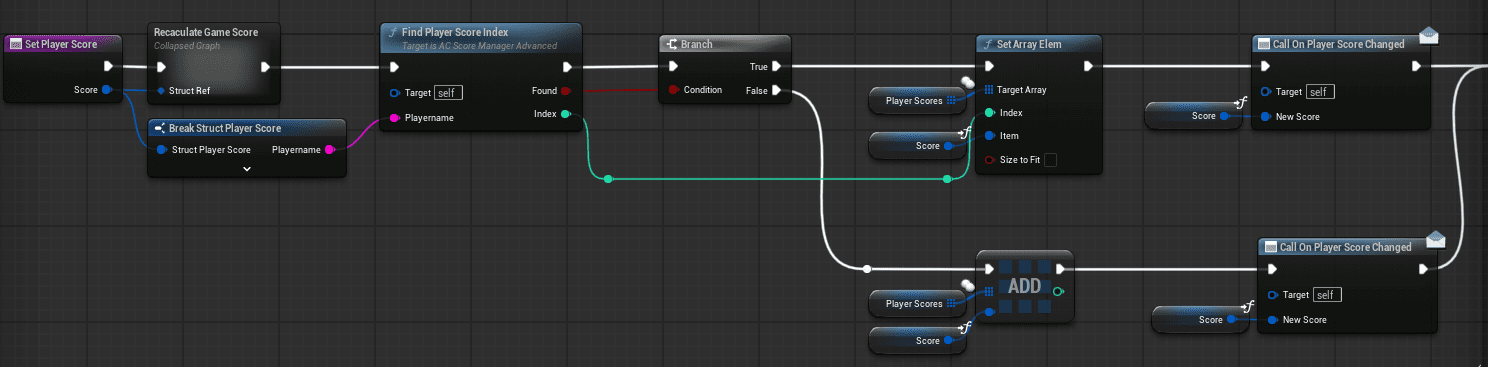The image size is (1488, 367).
Task: Select the Score variable node feeding Set Array Elem Item
Action: click(917, 145)
